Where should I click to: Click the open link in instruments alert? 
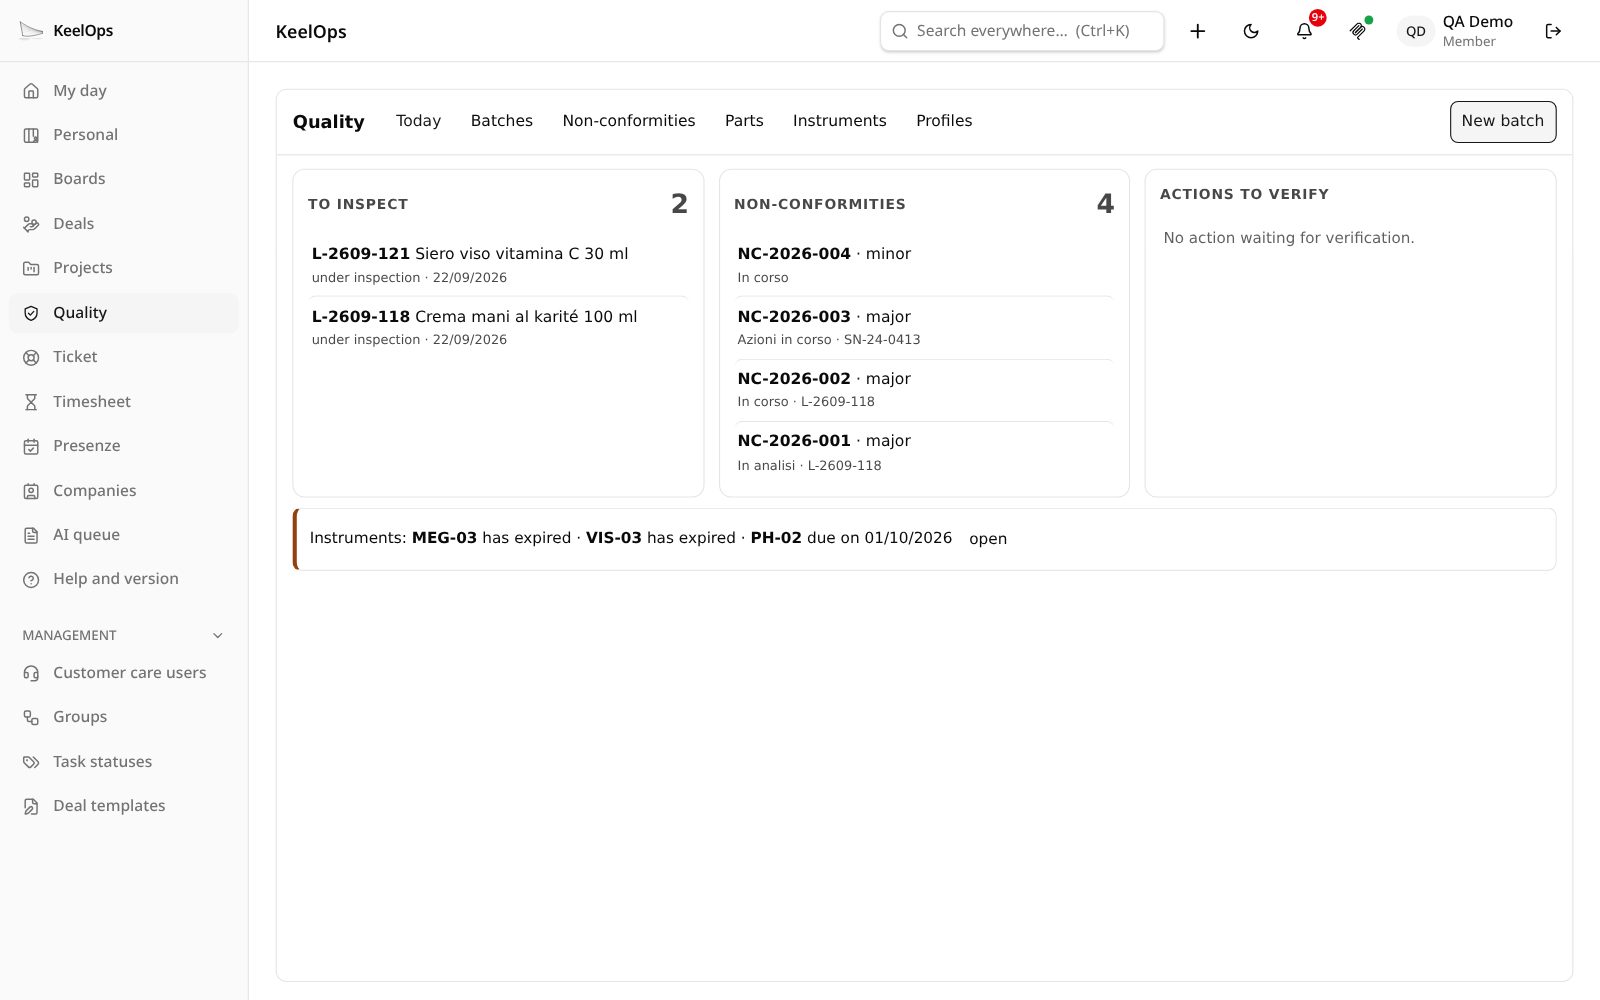pyautogui.click(x=988, y=539)
